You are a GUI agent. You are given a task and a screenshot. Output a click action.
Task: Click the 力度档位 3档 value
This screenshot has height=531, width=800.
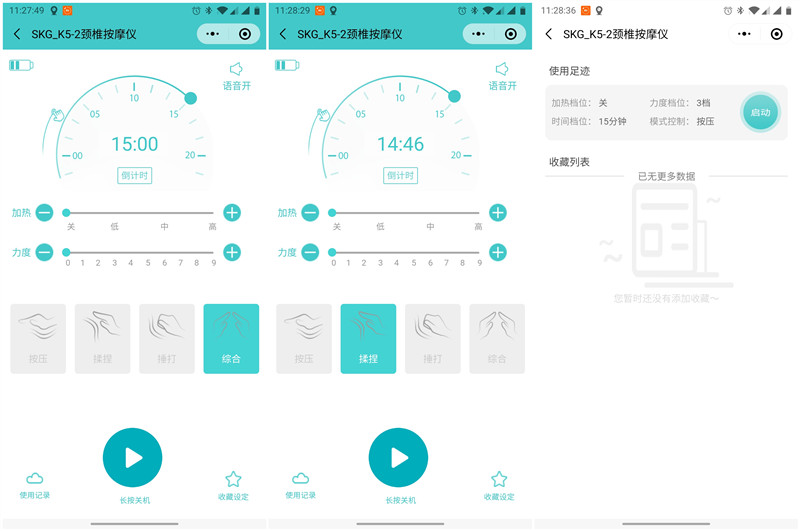pos(703,103)
